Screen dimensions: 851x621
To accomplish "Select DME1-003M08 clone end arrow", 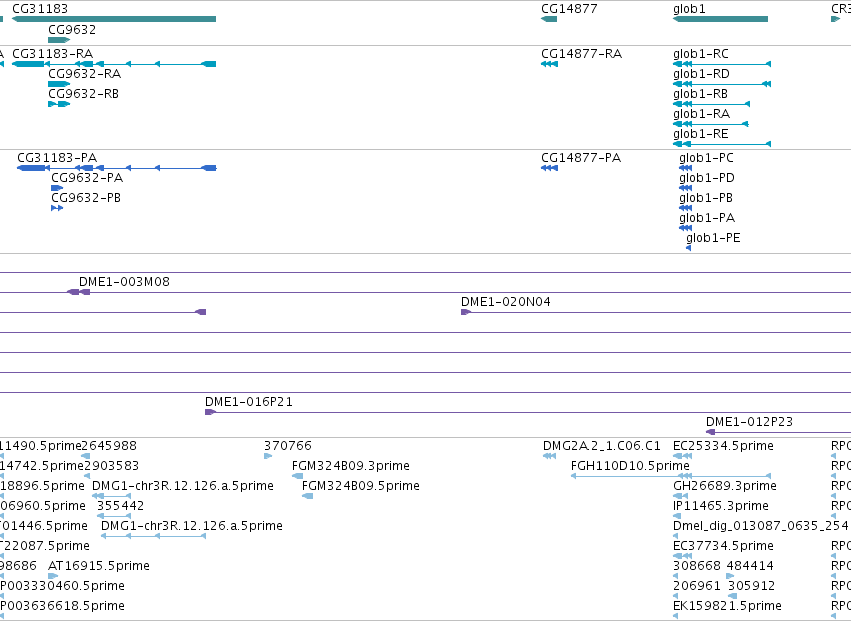I will click(x=79, y=292).
